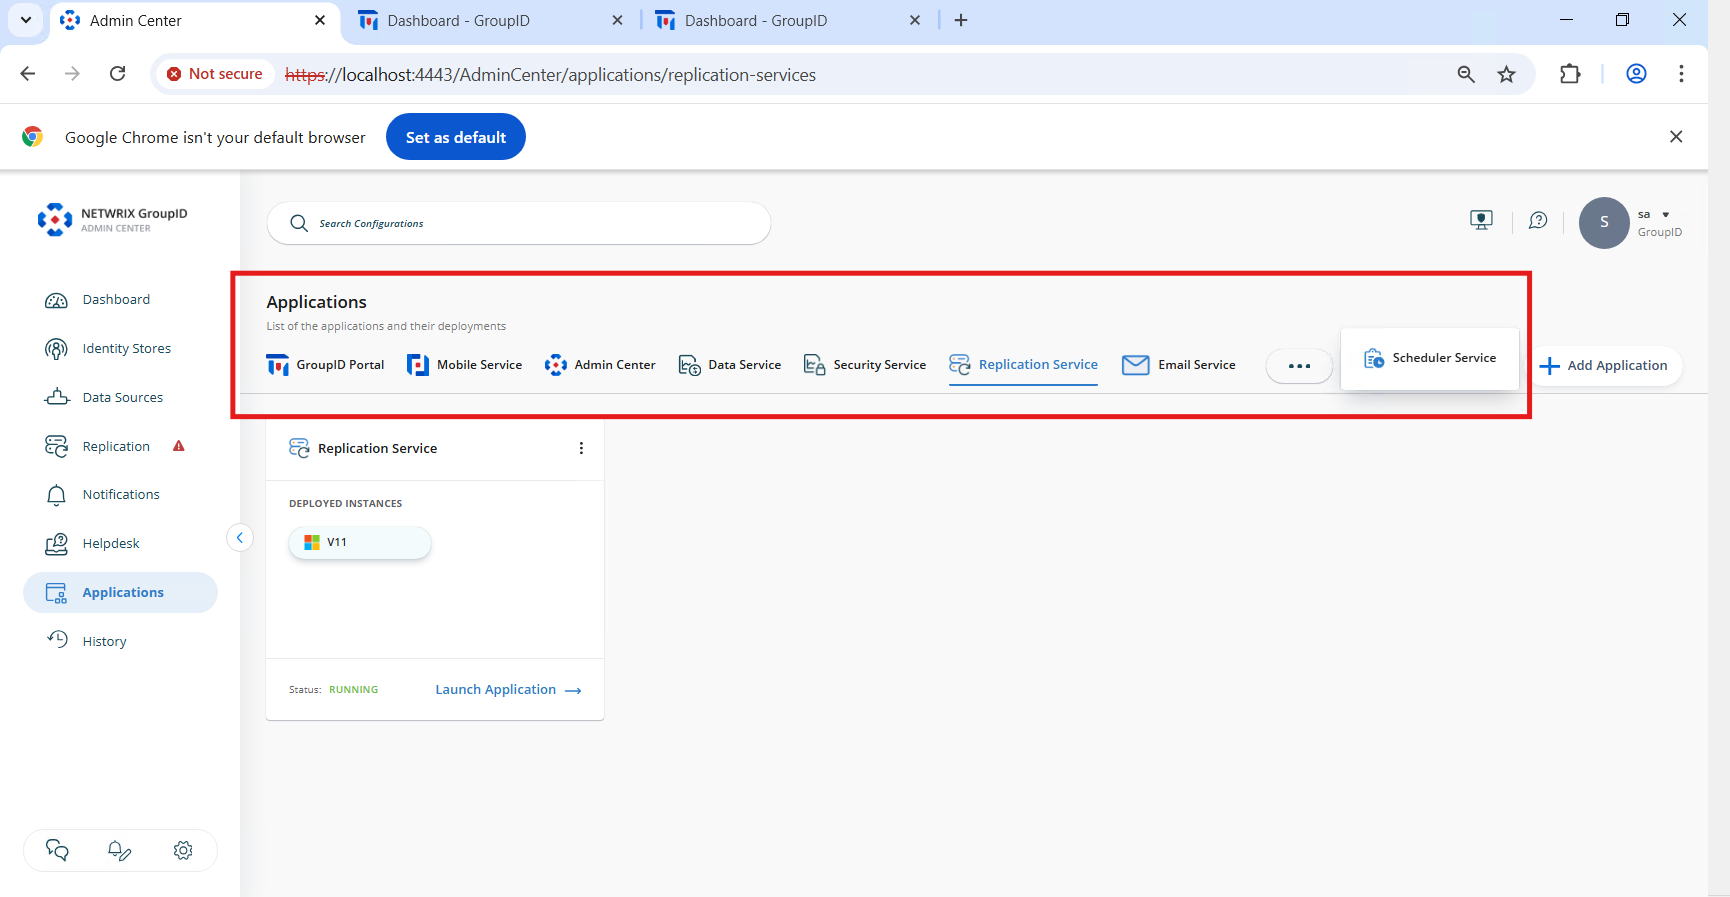Click Set as default button
This screenshot has width=1730, height=897.
click(456, 138)
